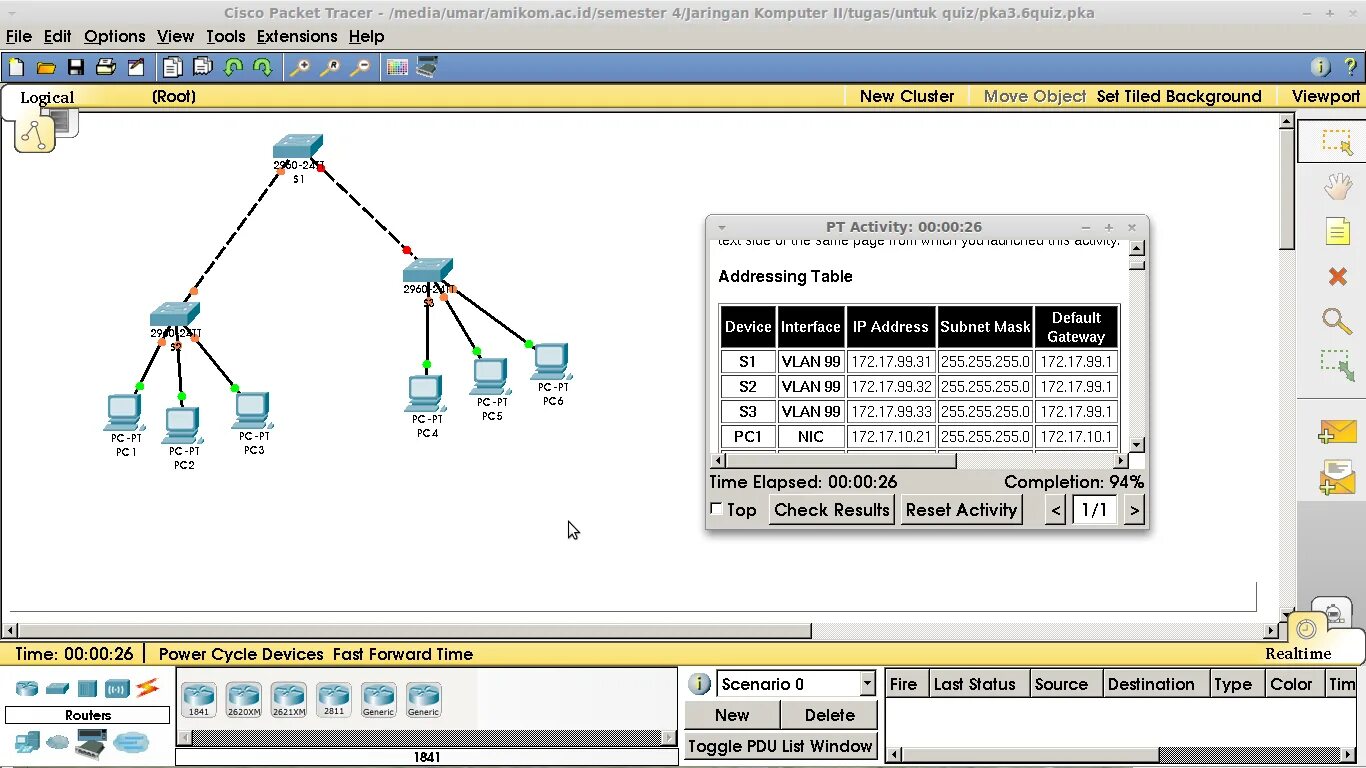1366x768 pixels.
Task: Select the Wireless Devices category icon
Action: pos(117,688)
